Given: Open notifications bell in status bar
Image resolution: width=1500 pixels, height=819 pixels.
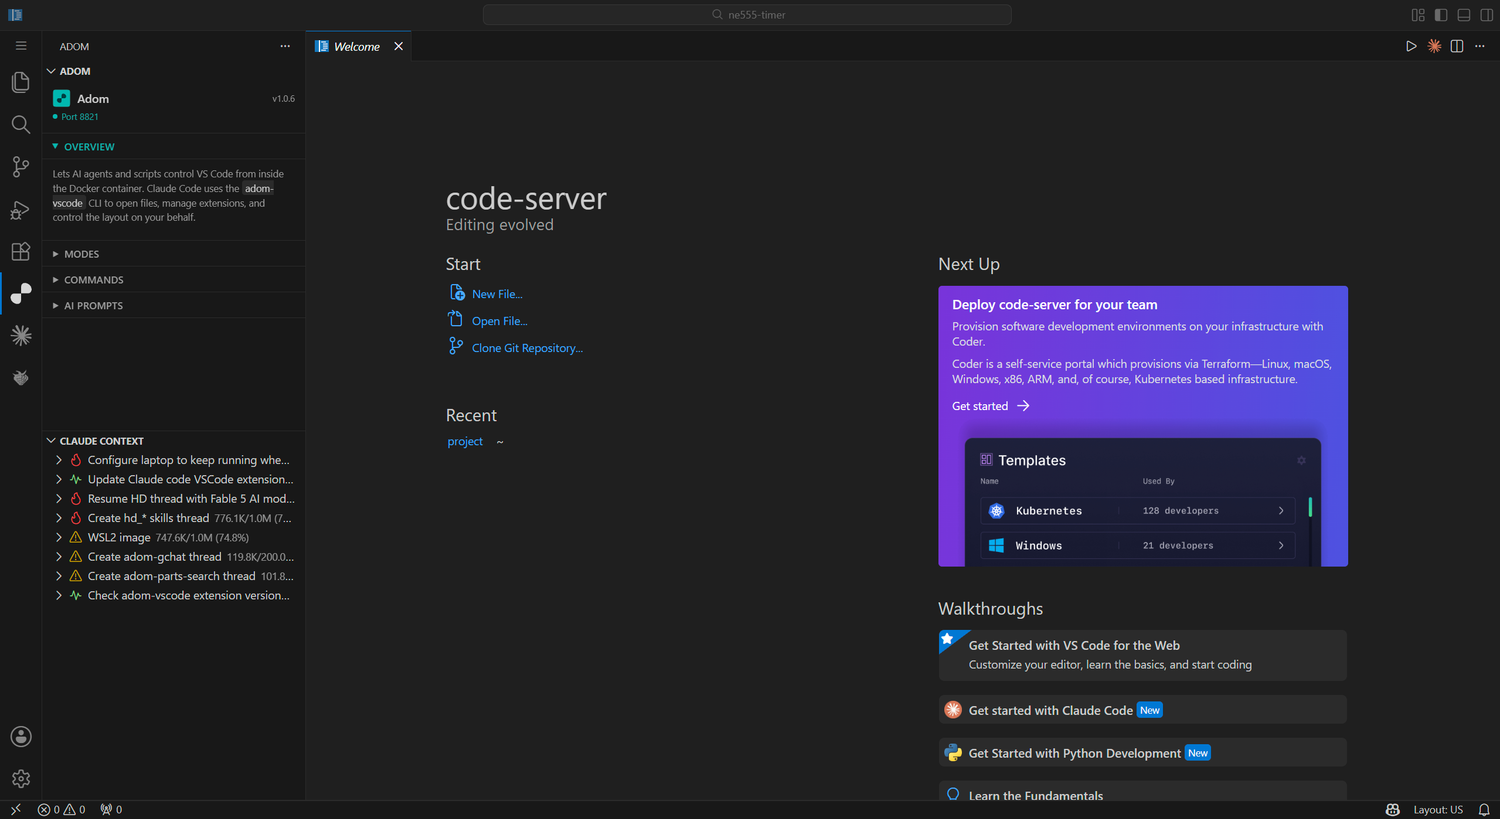Looking at the screenshot, I should pos(1484,810).
